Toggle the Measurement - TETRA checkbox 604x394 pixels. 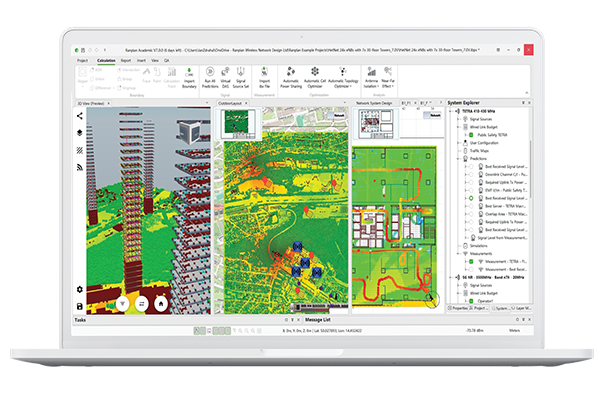(471, 262)
